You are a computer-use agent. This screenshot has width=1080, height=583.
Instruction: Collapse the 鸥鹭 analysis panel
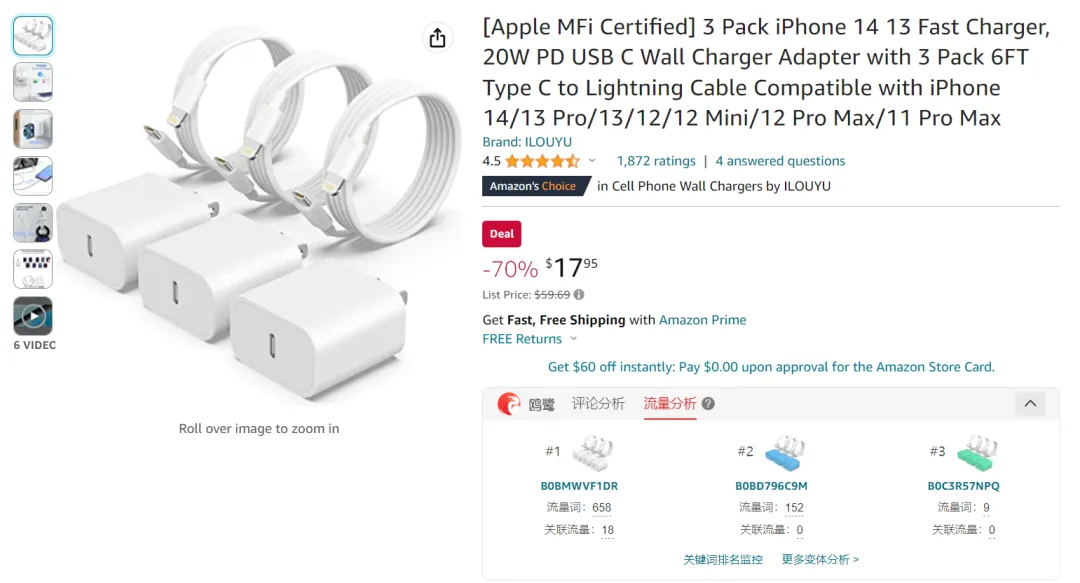point(1030,404)
